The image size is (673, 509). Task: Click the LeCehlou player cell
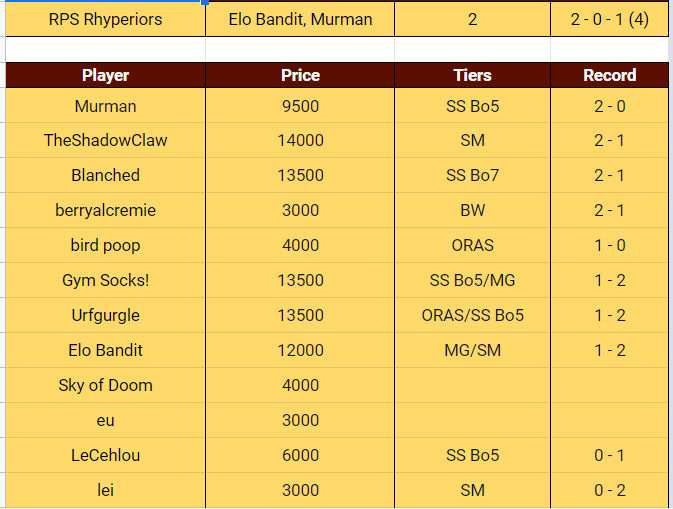coord(105,455)
